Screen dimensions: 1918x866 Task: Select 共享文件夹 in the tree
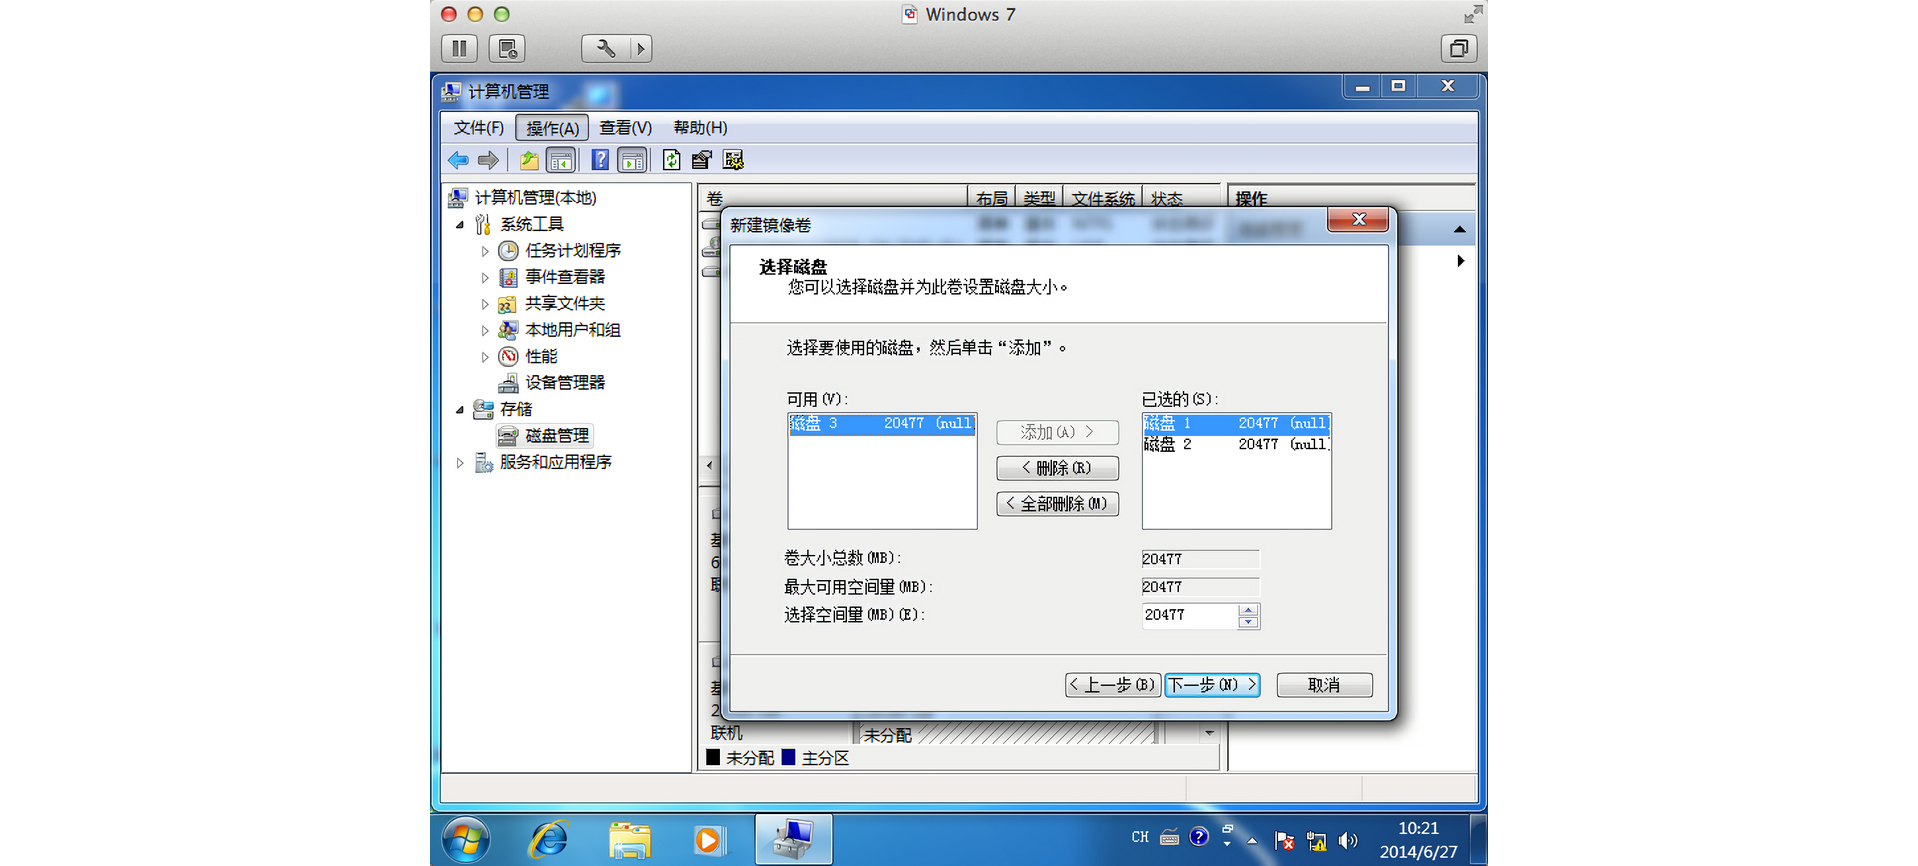[x=565, y=304]
